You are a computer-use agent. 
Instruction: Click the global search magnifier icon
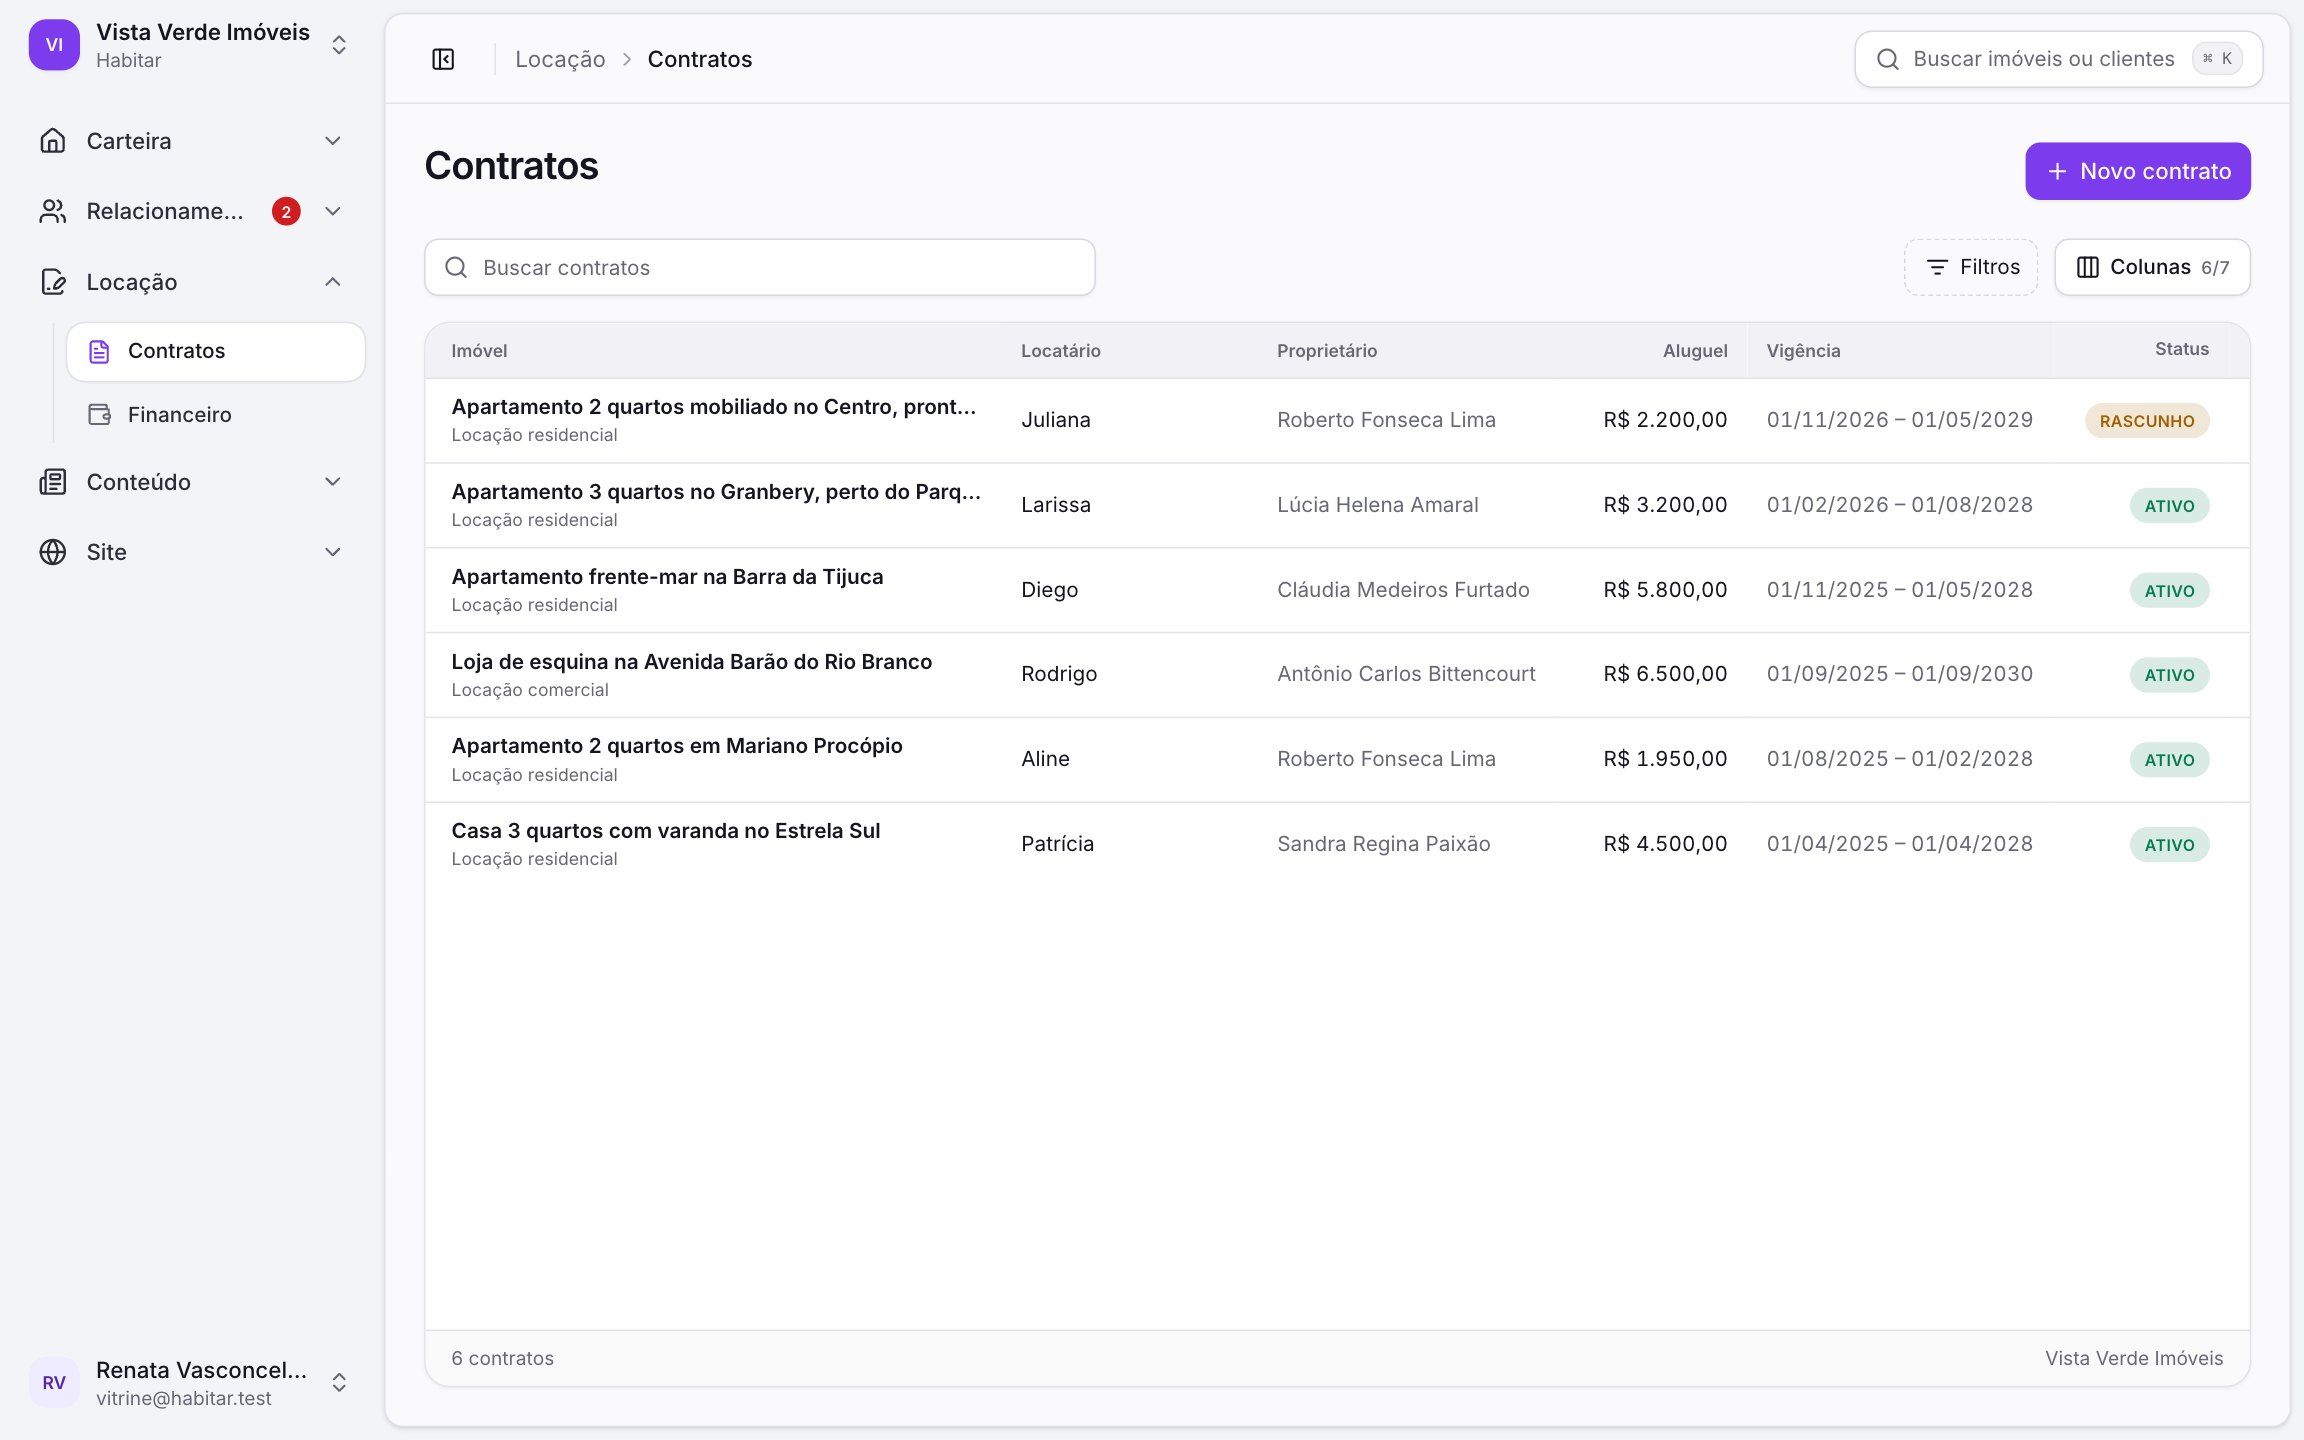pos(1887,59)
